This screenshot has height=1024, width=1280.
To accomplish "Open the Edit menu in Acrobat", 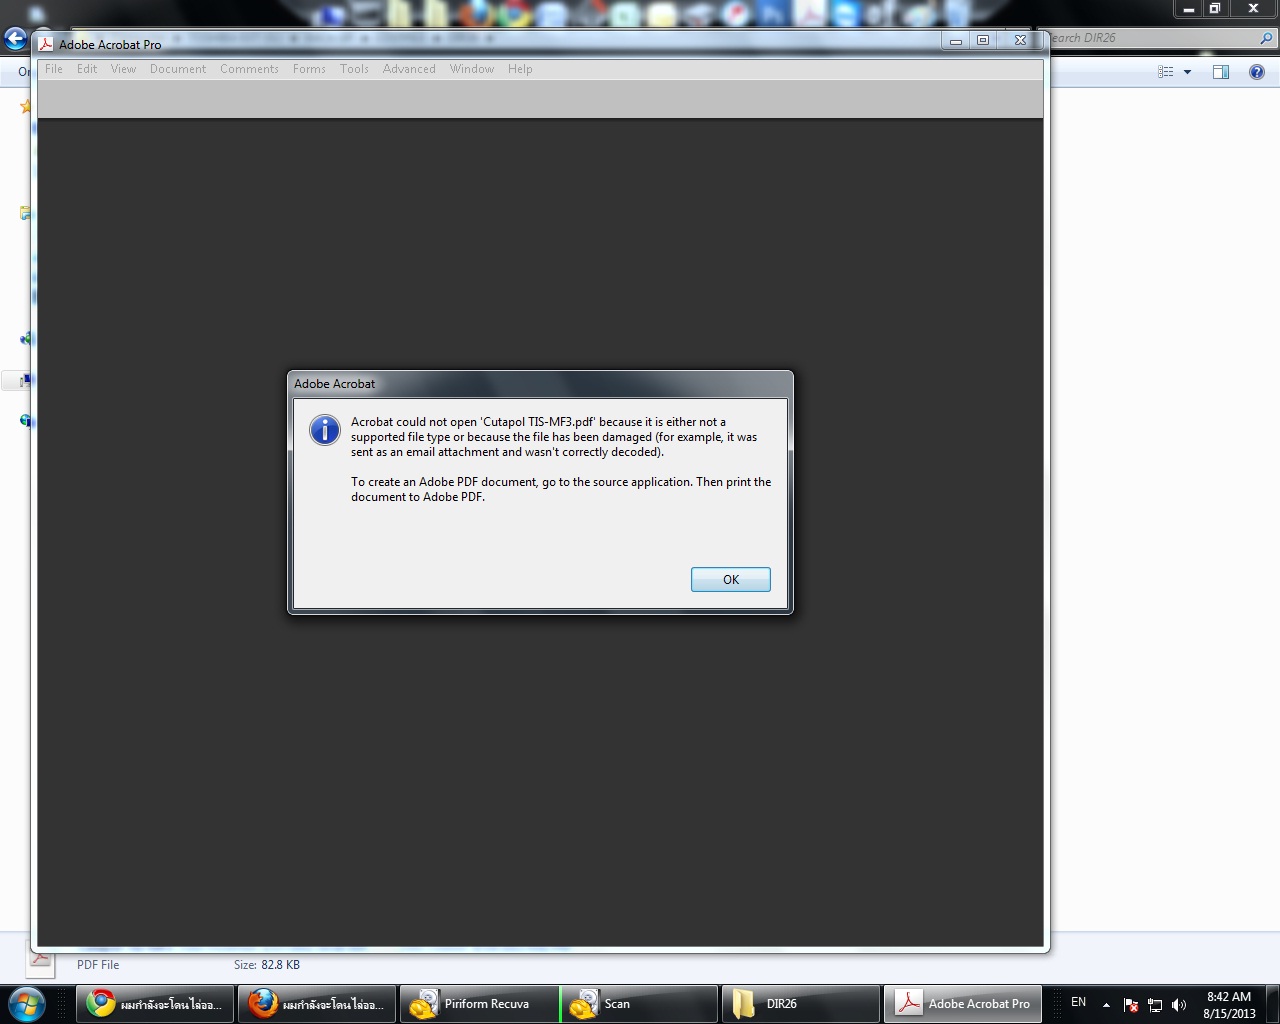I will pos(87,69).
